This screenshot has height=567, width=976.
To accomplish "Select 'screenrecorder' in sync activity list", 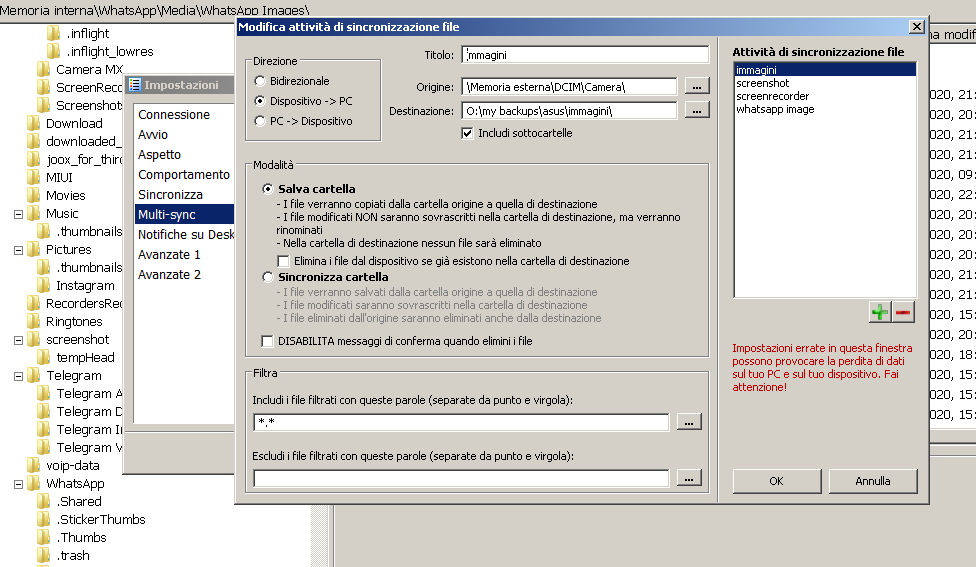I will pyautogui.click(x=825, y=96).
